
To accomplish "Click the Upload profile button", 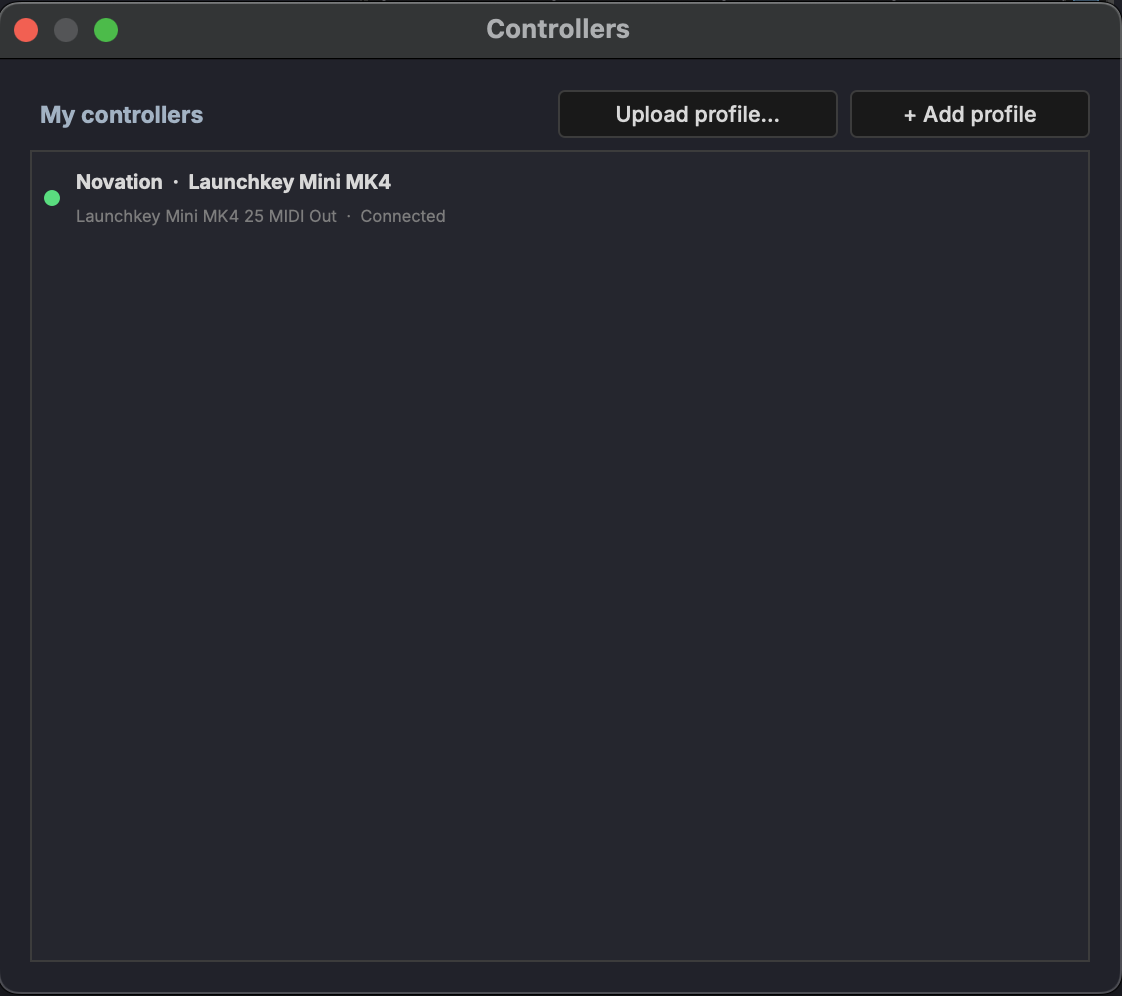I will [x=697, y=114].
